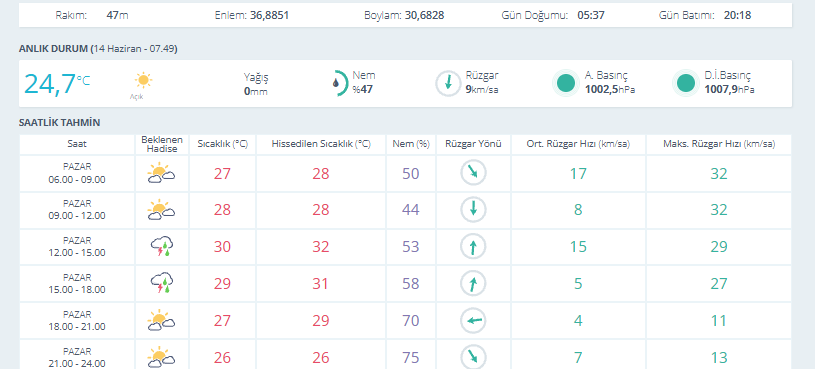815x369 pixels.
Task: Click thunderstorm icon for 15.00 - 18.00 row
Action: click(162, 284)
